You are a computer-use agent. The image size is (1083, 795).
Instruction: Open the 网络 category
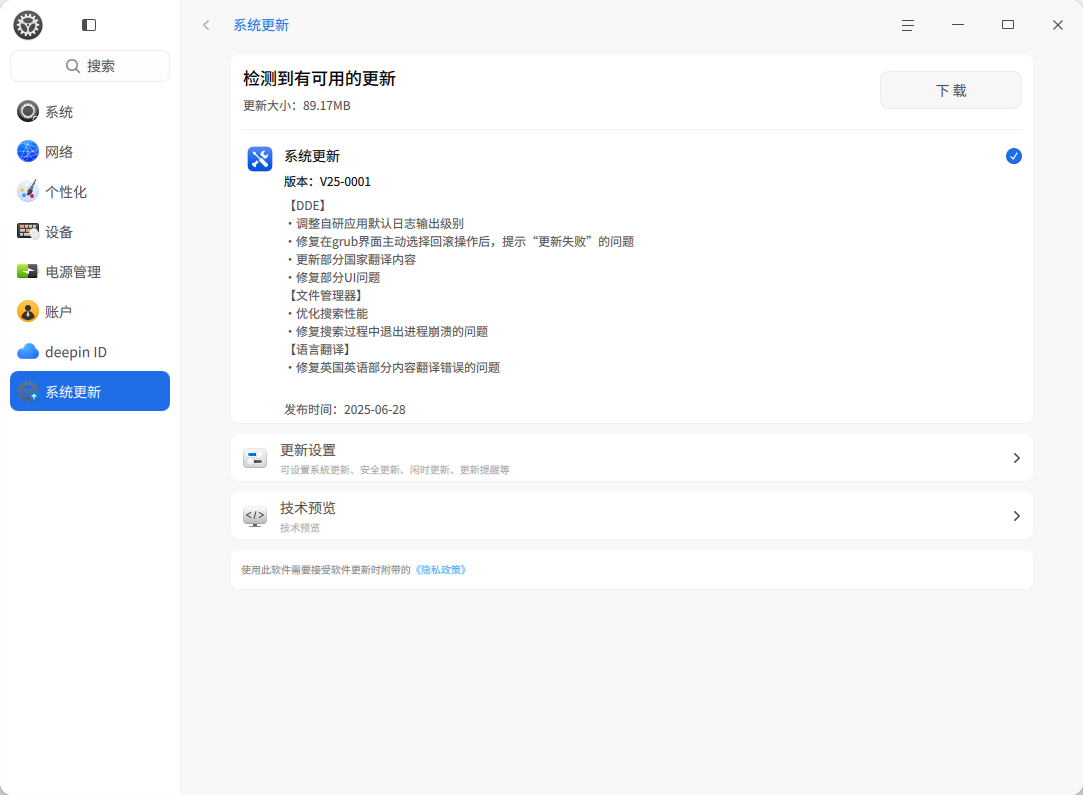click(x=90, y=152)
